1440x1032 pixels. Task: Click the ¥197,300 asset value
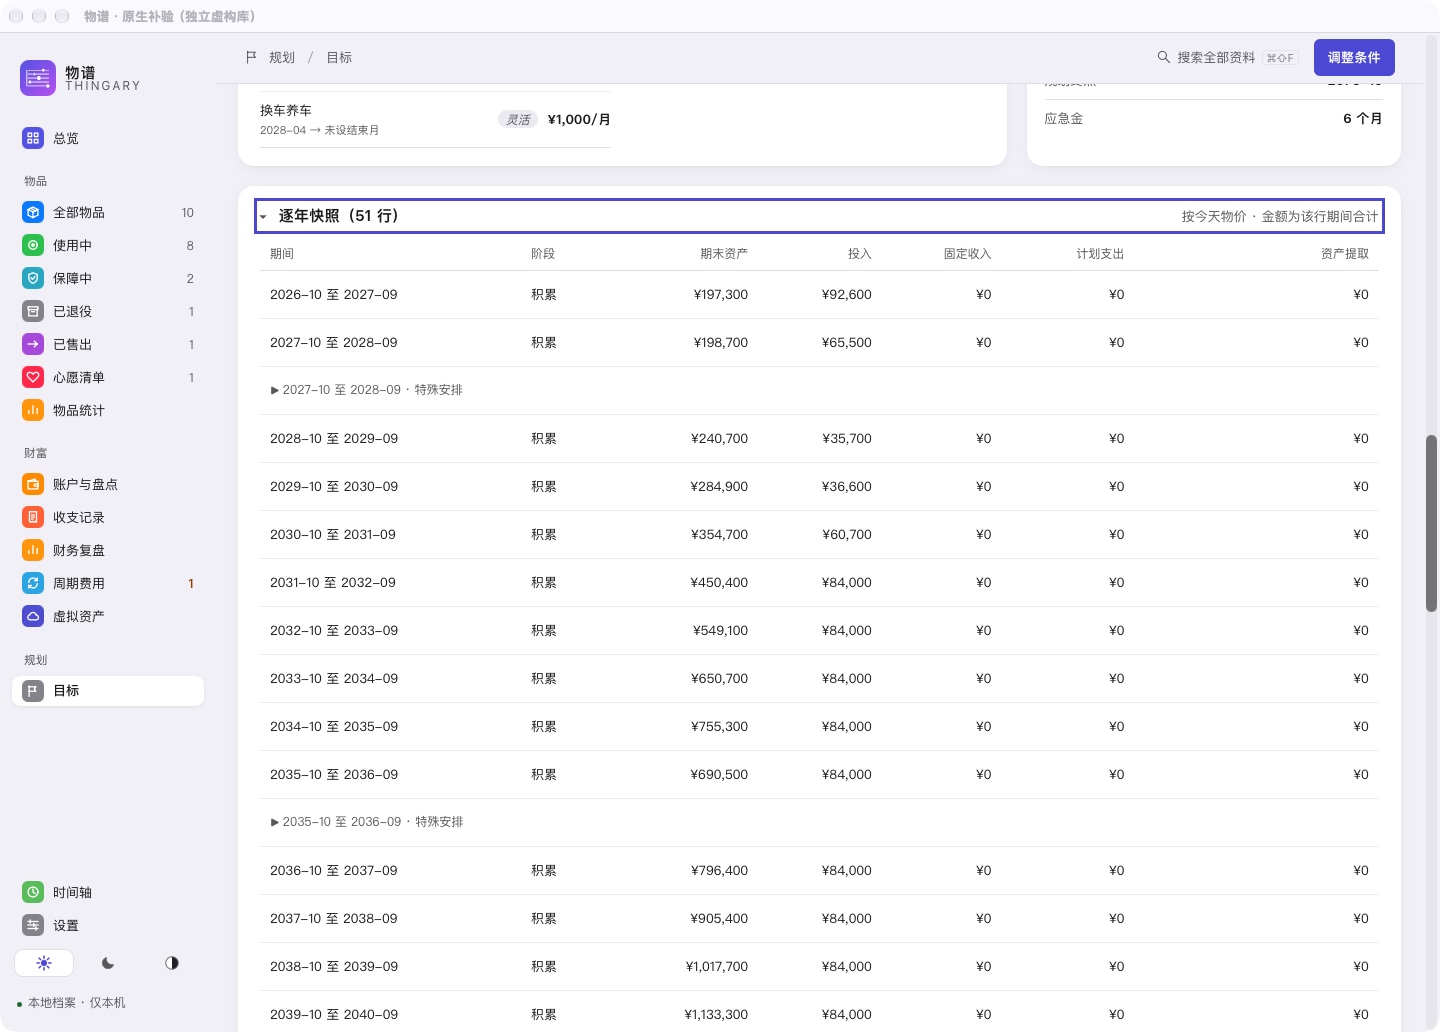coord(721,295)
